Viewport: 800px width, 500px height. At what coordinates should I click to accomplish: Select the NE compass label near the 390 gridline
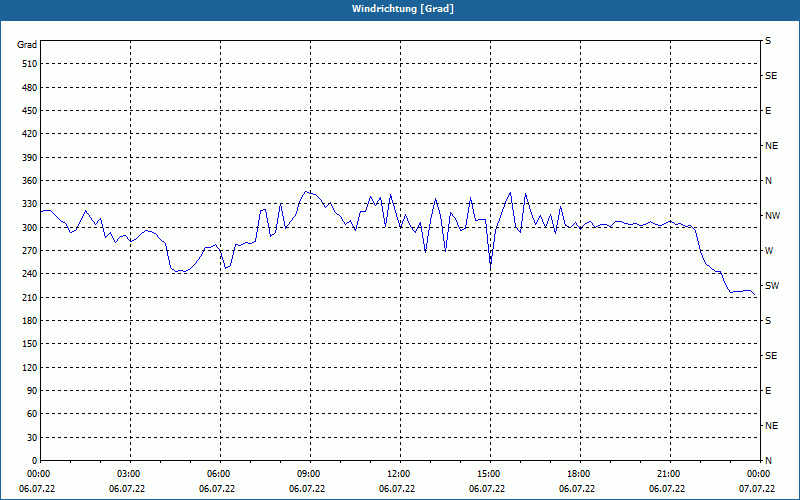click(772, 146)
